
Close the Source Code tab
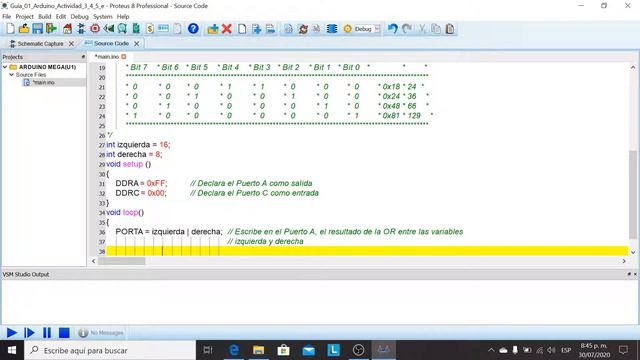137,44
